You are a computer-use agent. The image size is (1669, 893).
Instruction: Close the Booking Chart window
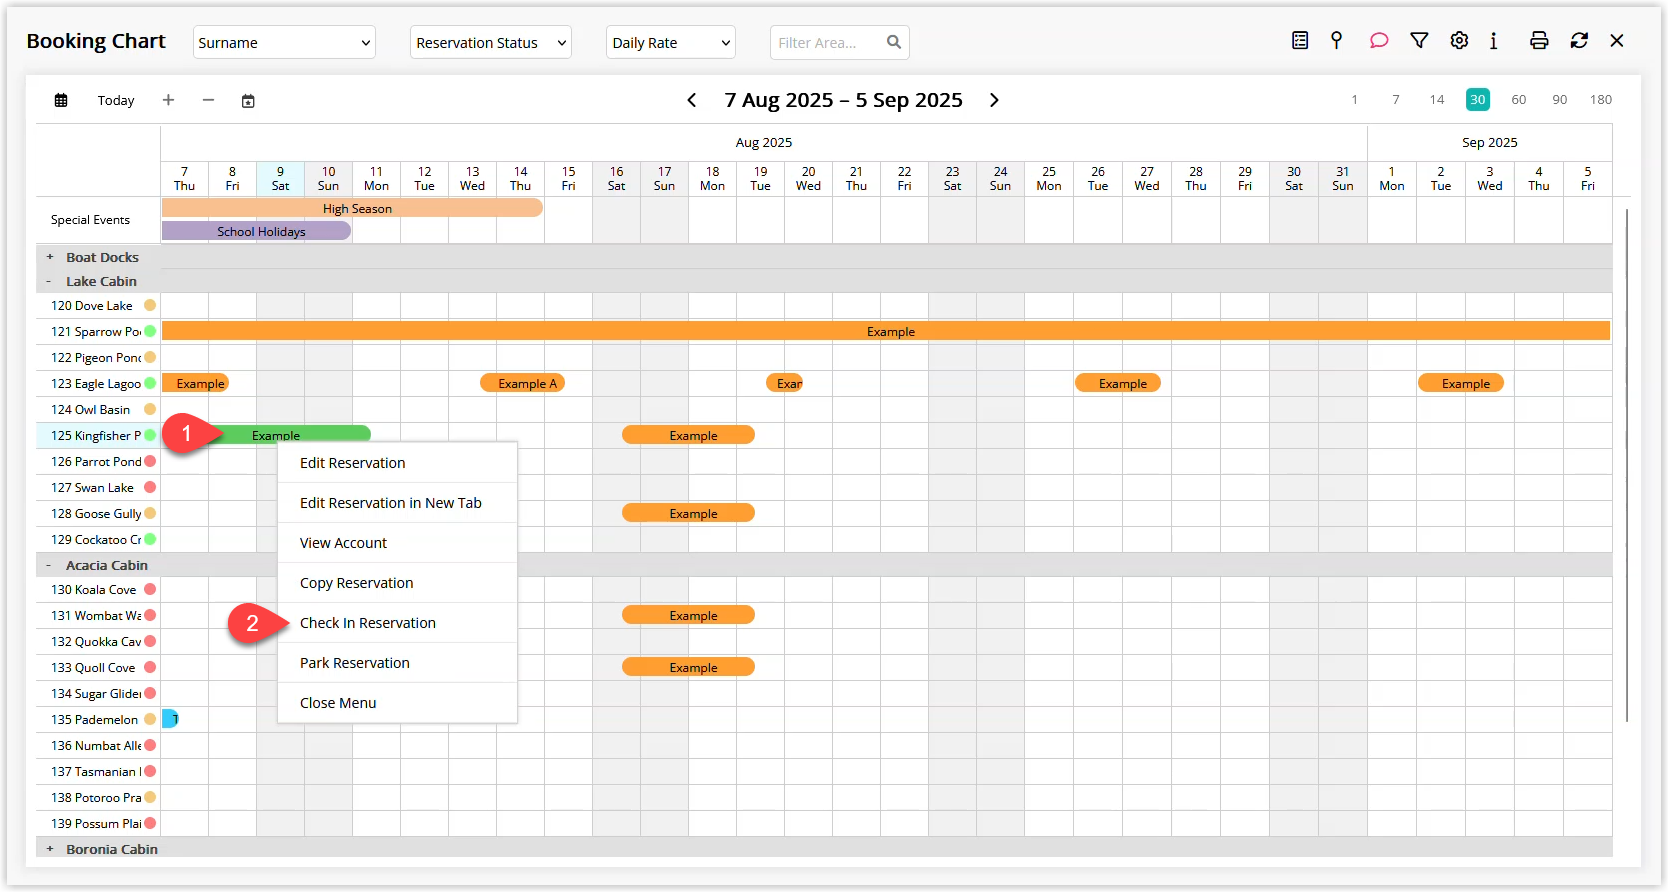tap(1617, 41)
